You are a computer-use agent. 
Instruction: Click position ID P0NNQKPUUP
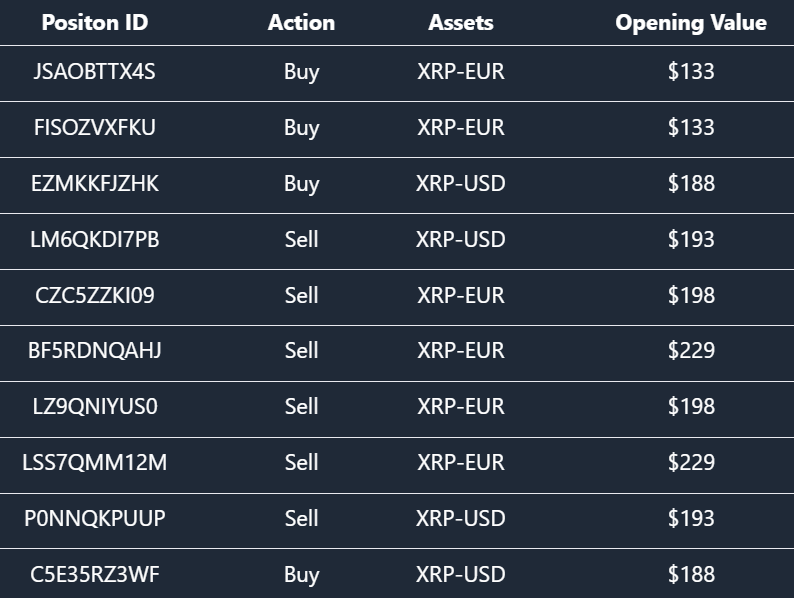(x=95, y=519)
